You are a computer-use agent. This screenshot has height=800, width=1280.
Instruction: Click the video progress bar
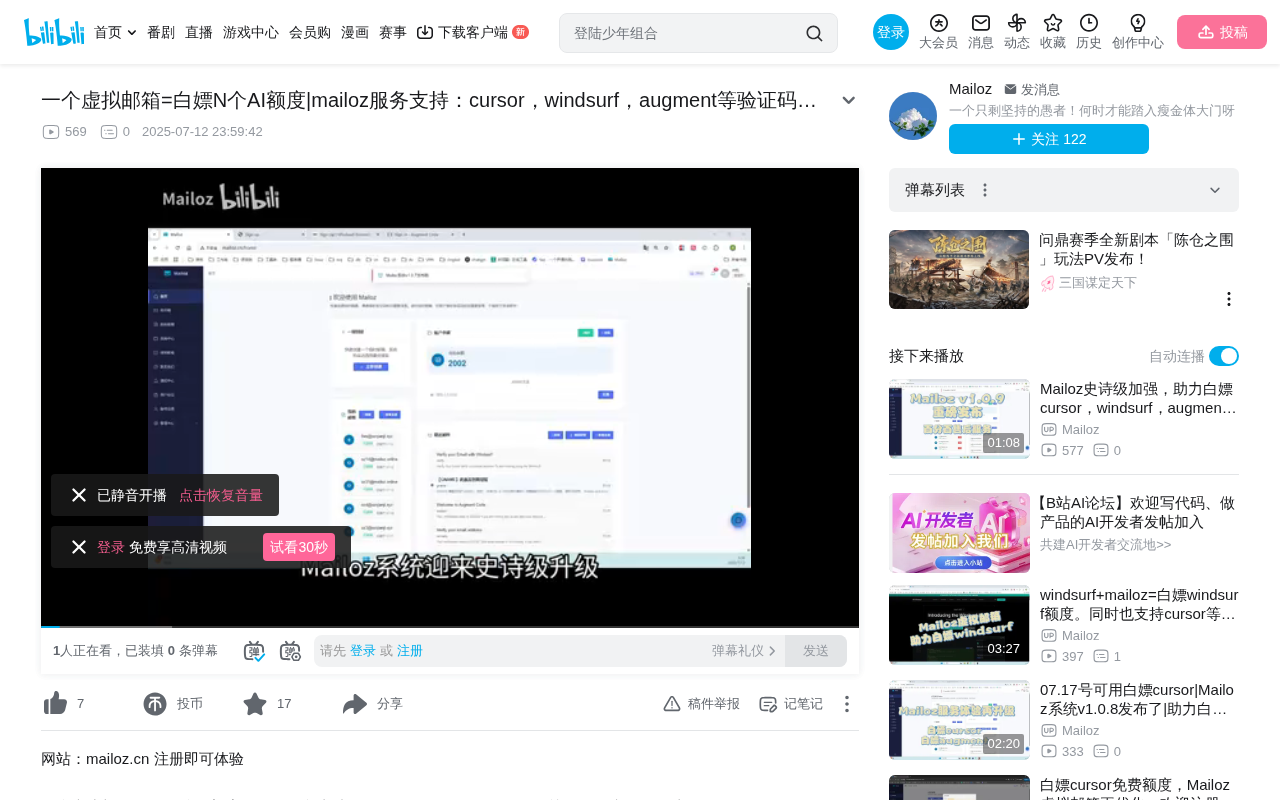point(450,626)
